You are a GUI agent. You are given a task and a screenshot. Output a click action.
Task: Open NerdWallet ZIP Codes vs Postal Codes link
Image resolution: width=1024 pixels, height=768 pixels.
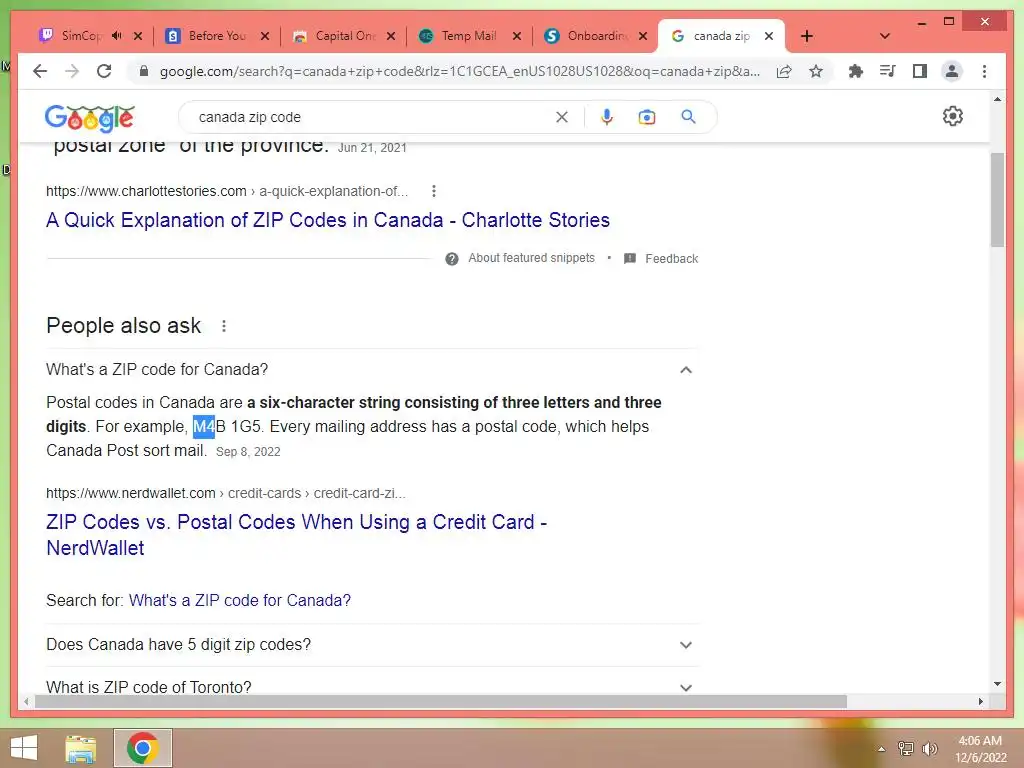(x=297, y=535)
